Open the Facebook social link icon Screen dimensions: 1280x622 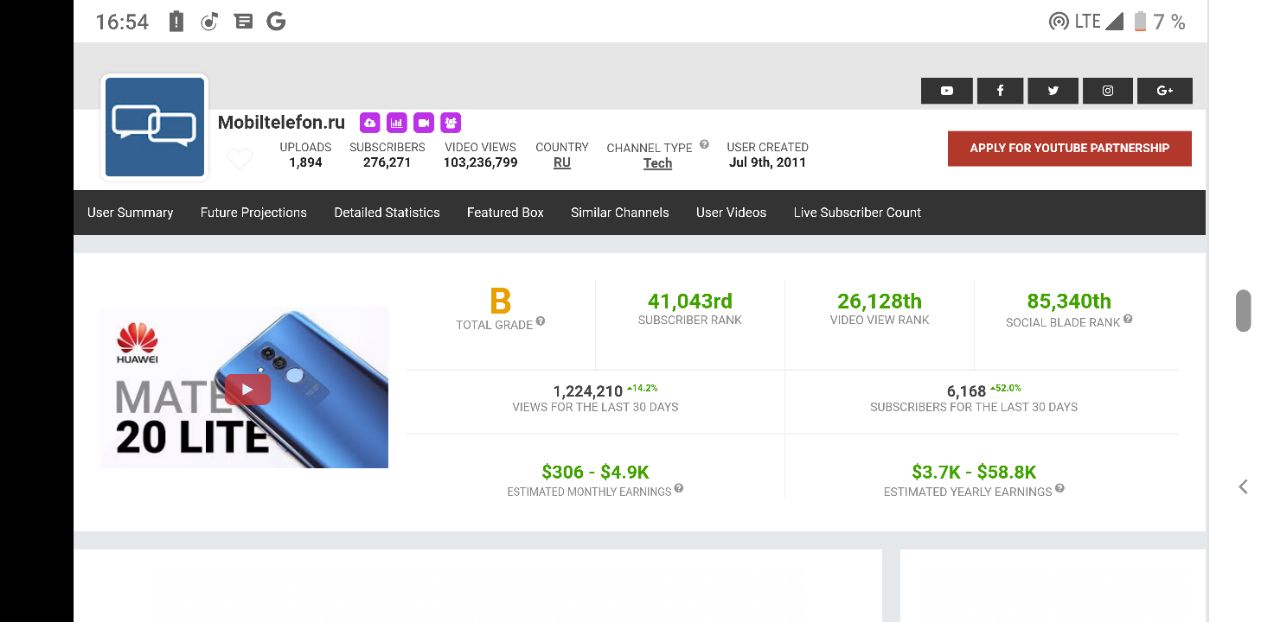[1000, 91]
